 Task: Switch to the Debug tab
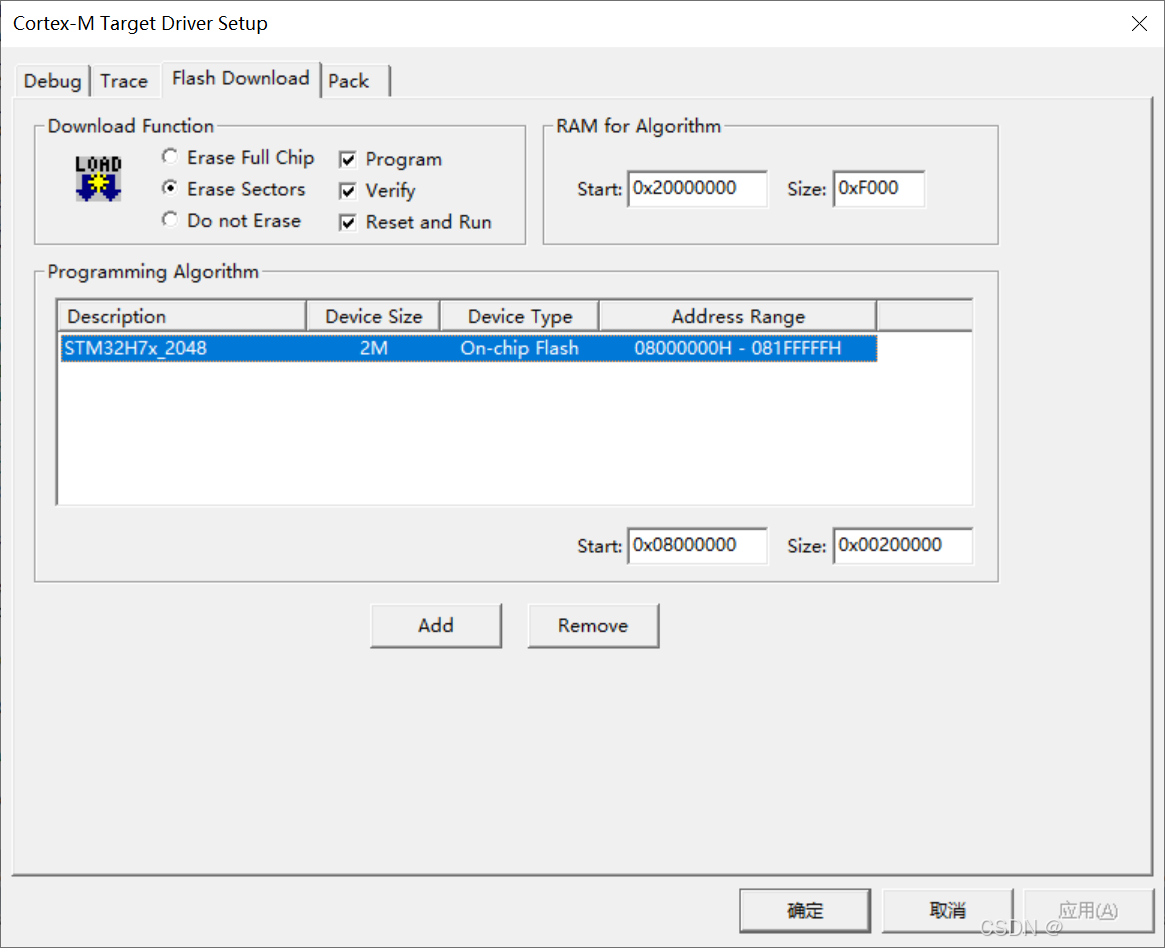tap(52, 80)
